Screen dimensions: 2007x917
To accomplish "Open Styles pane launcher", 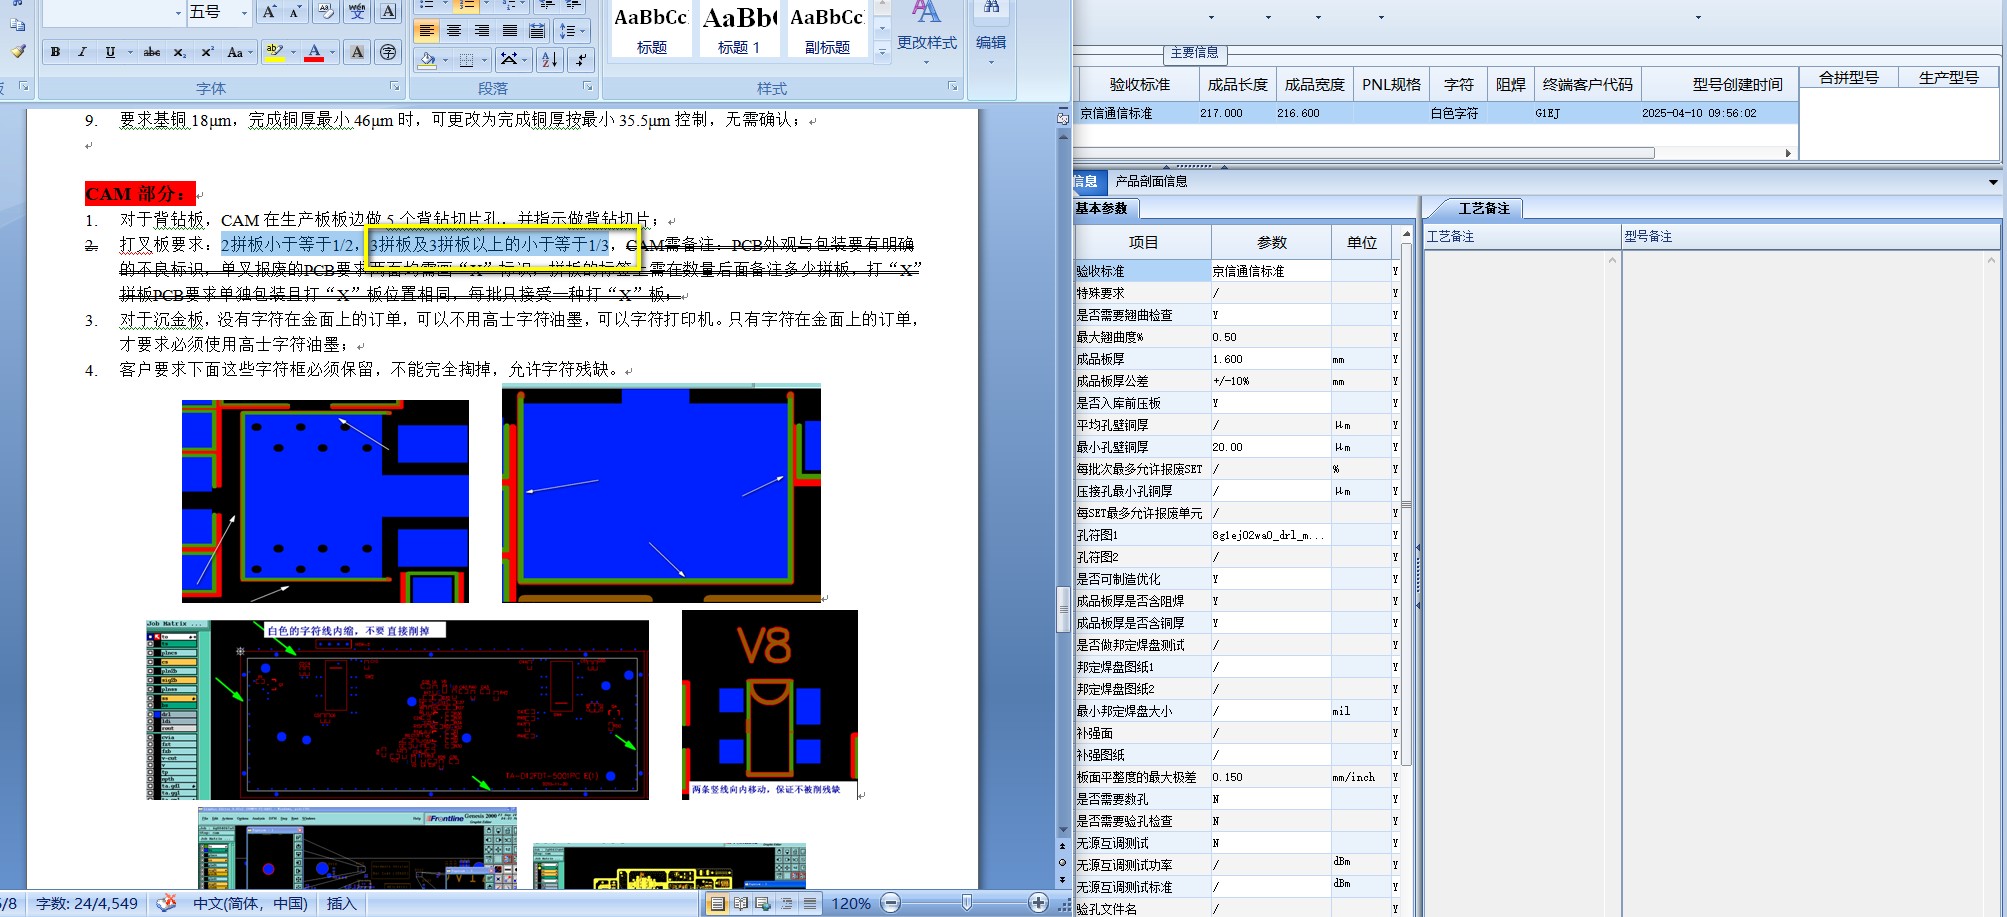I will coord(952,87).
